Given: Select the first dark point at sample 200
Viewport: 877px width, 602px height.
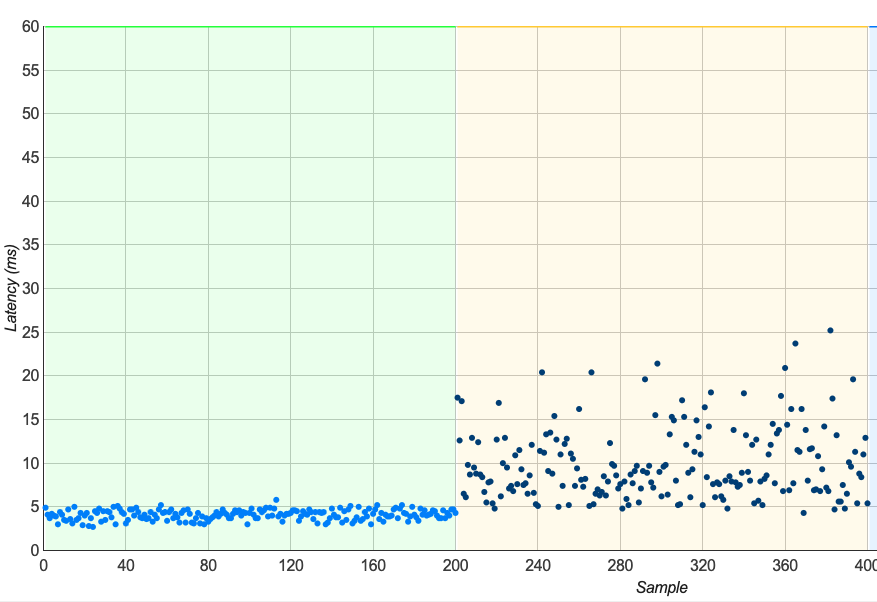Looking at the screenshot, I should point(457,398).
